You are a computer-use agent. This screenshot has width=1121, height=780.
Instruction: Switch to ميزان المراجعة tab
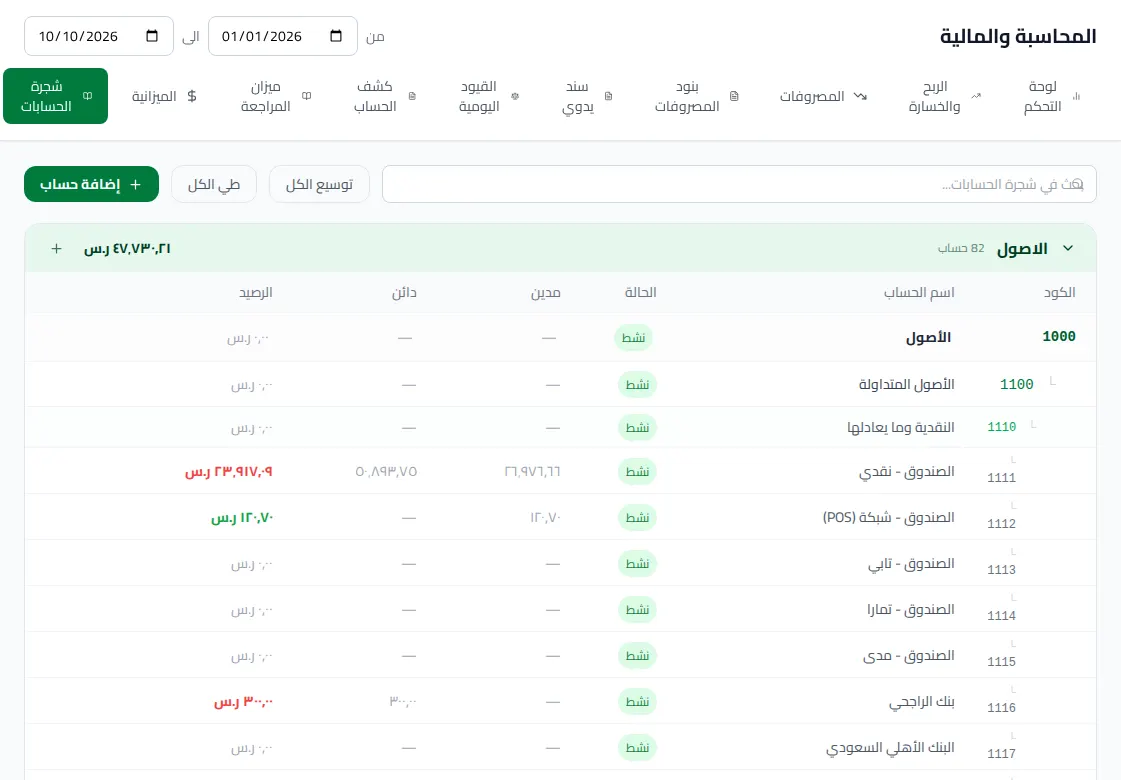(x=275, y=96)
